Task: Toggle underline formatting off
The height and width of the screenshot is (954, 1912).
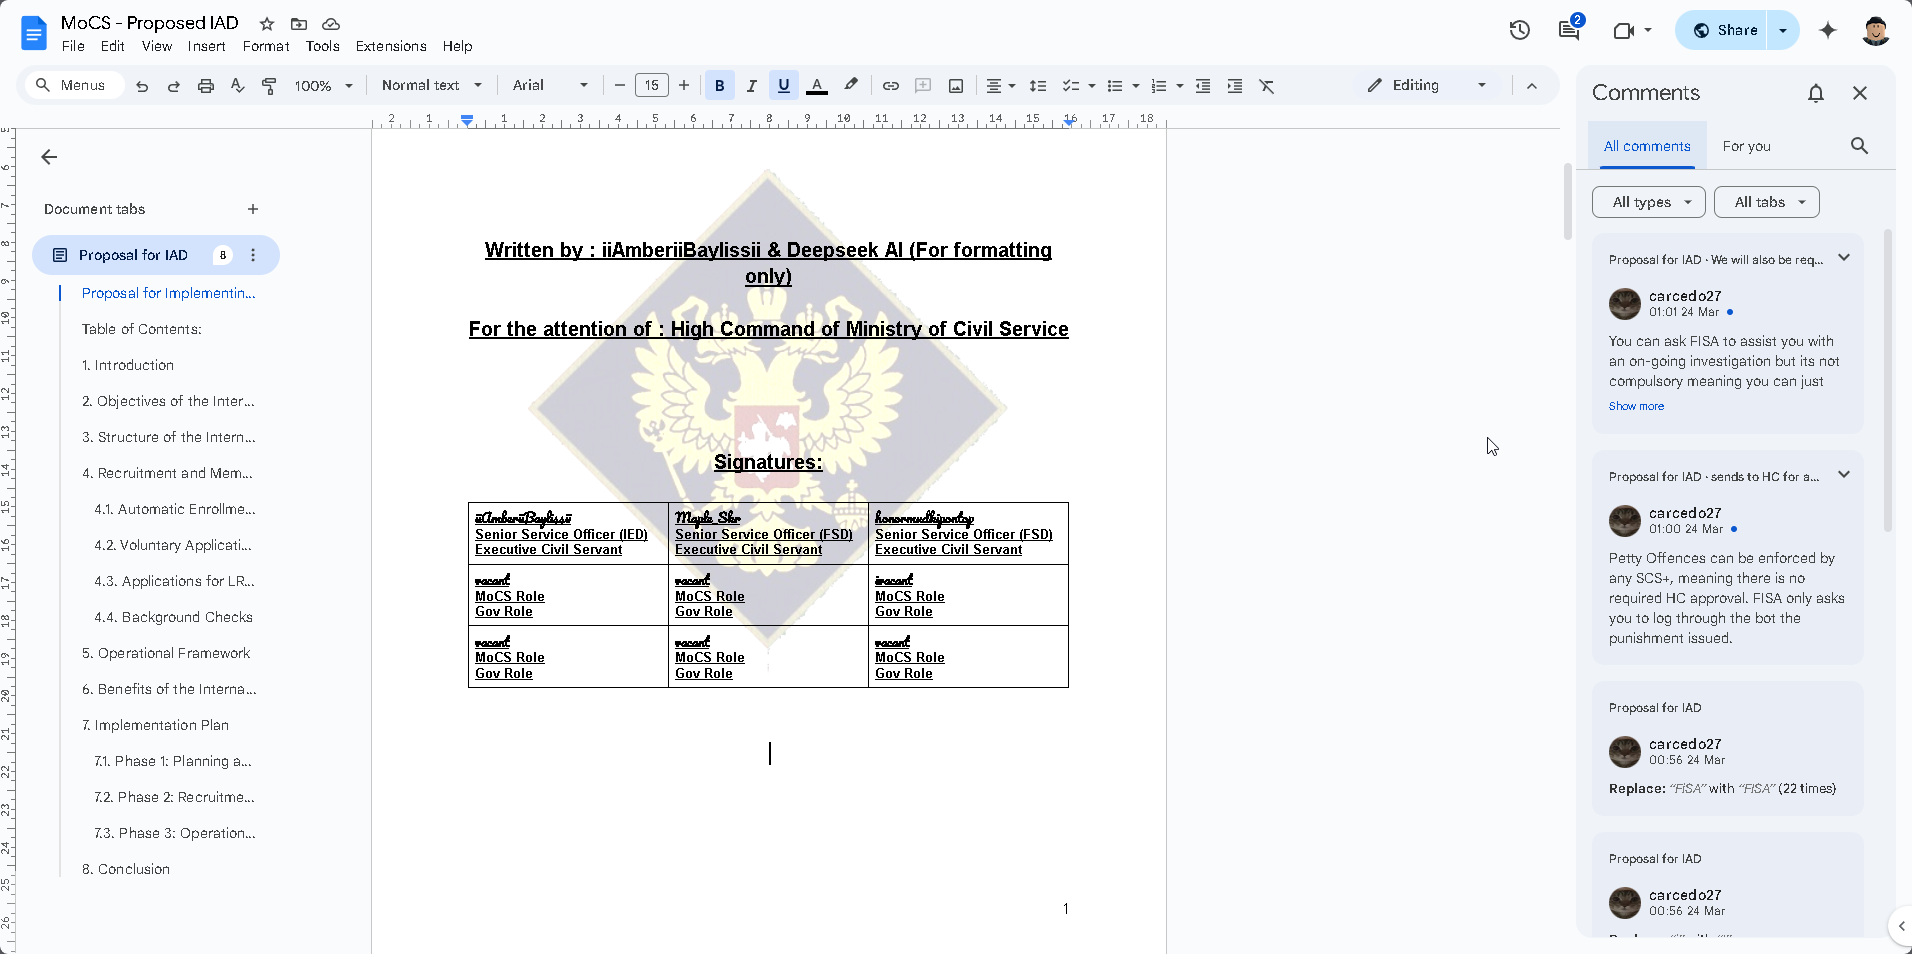Action: point(784,86)
